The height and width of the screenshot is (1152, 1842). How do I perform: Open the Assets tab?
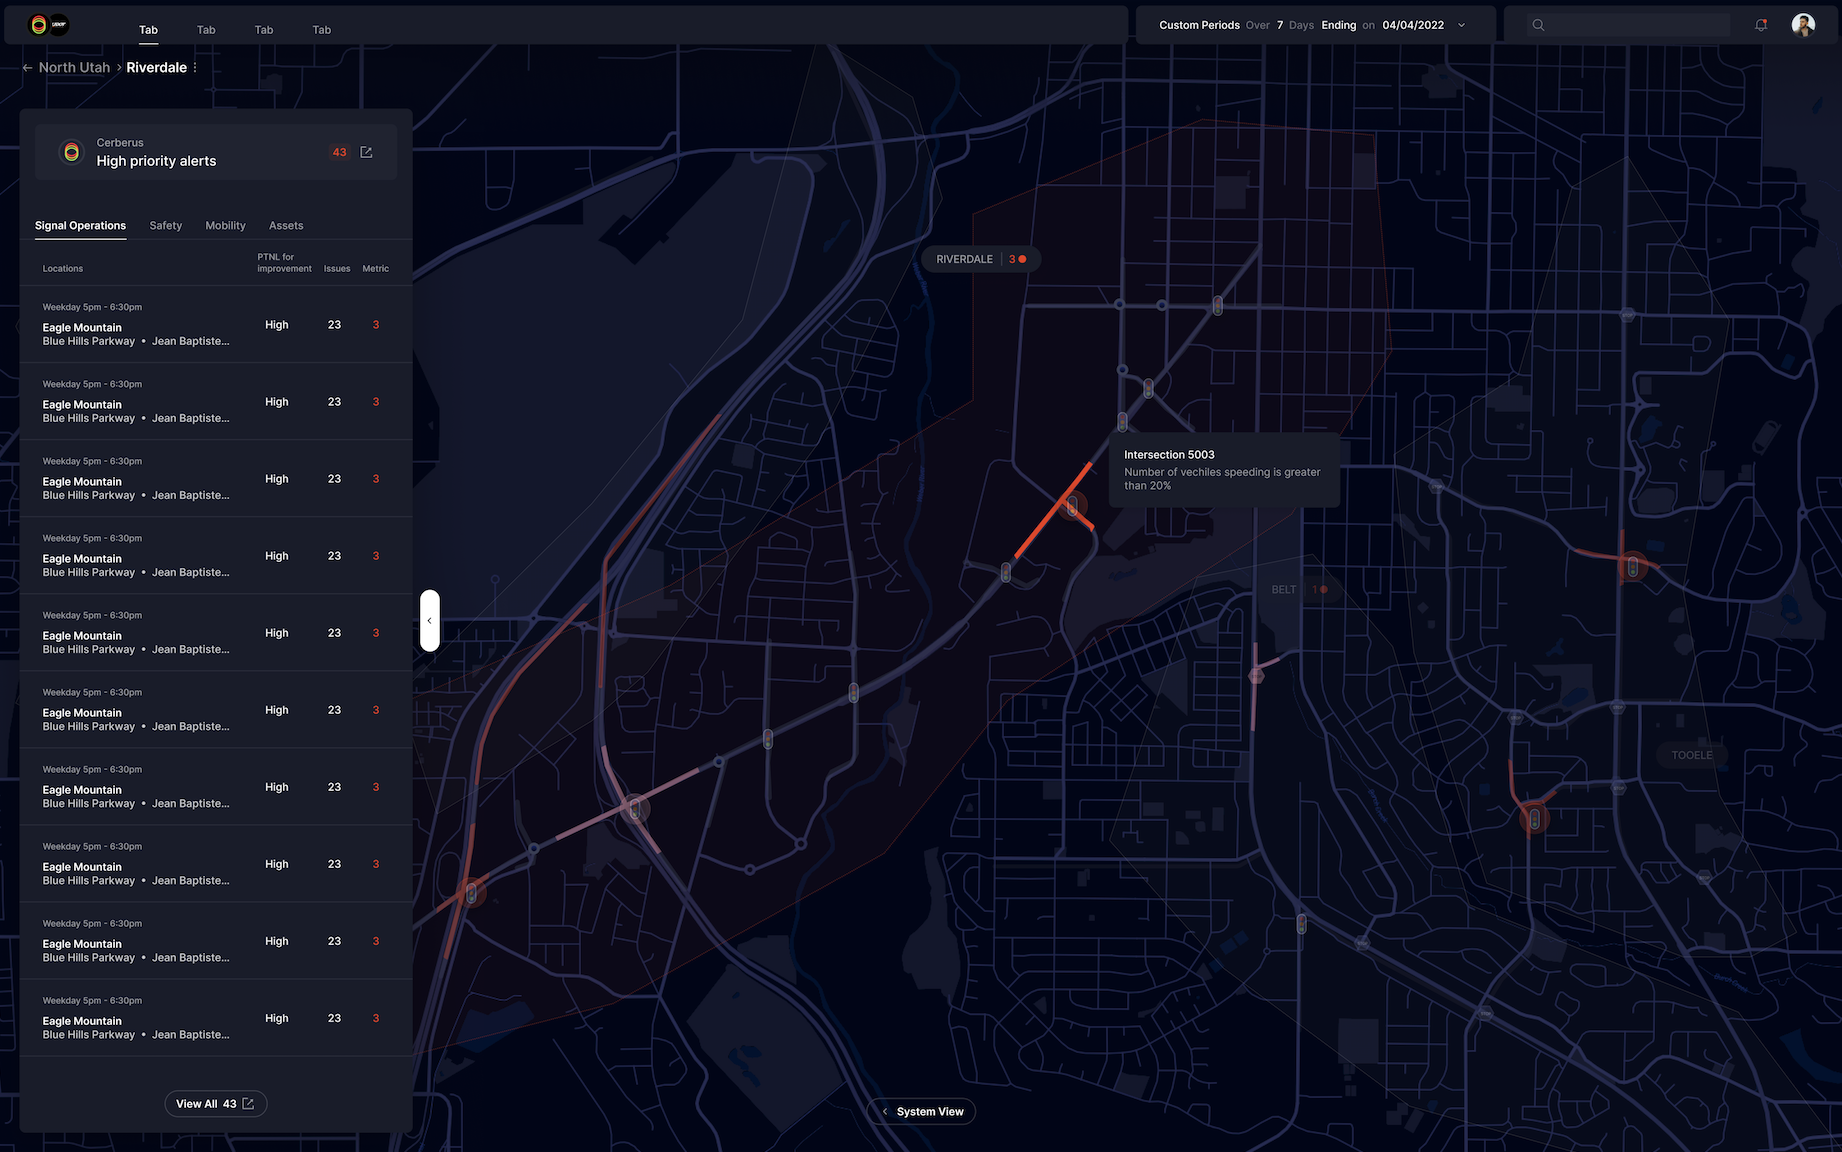click(286, 226)
